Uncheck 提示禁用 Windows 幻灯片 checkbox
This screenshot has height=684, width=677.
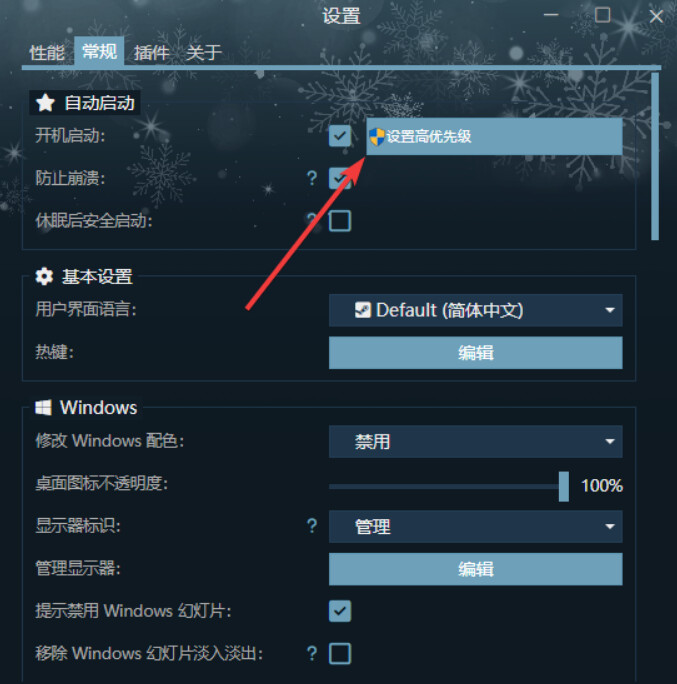pyautogui.click(x=340, y=611)
